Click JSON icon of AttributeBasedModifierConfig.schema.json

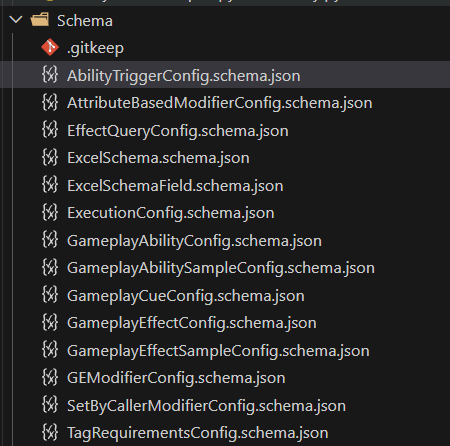tap(50, 102)
